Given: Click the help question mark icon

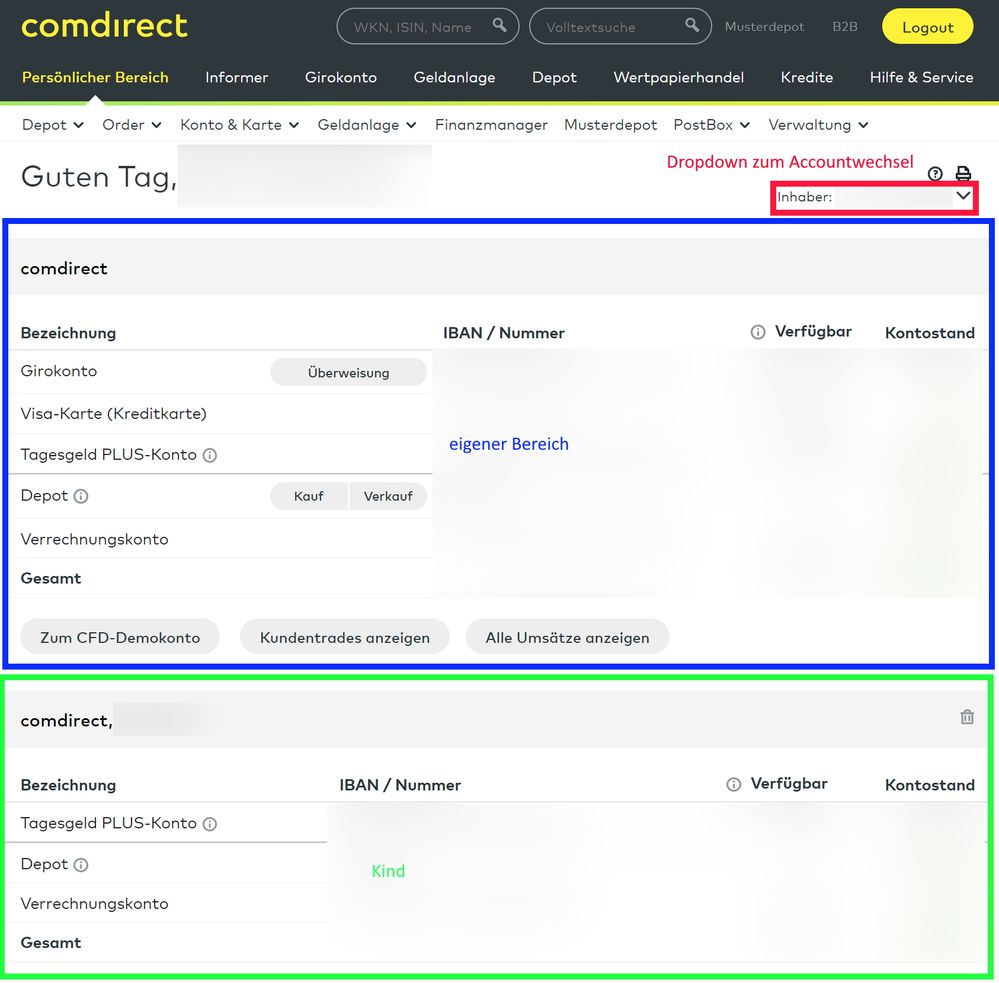Looking at the screenshot, I should (935, 174).
